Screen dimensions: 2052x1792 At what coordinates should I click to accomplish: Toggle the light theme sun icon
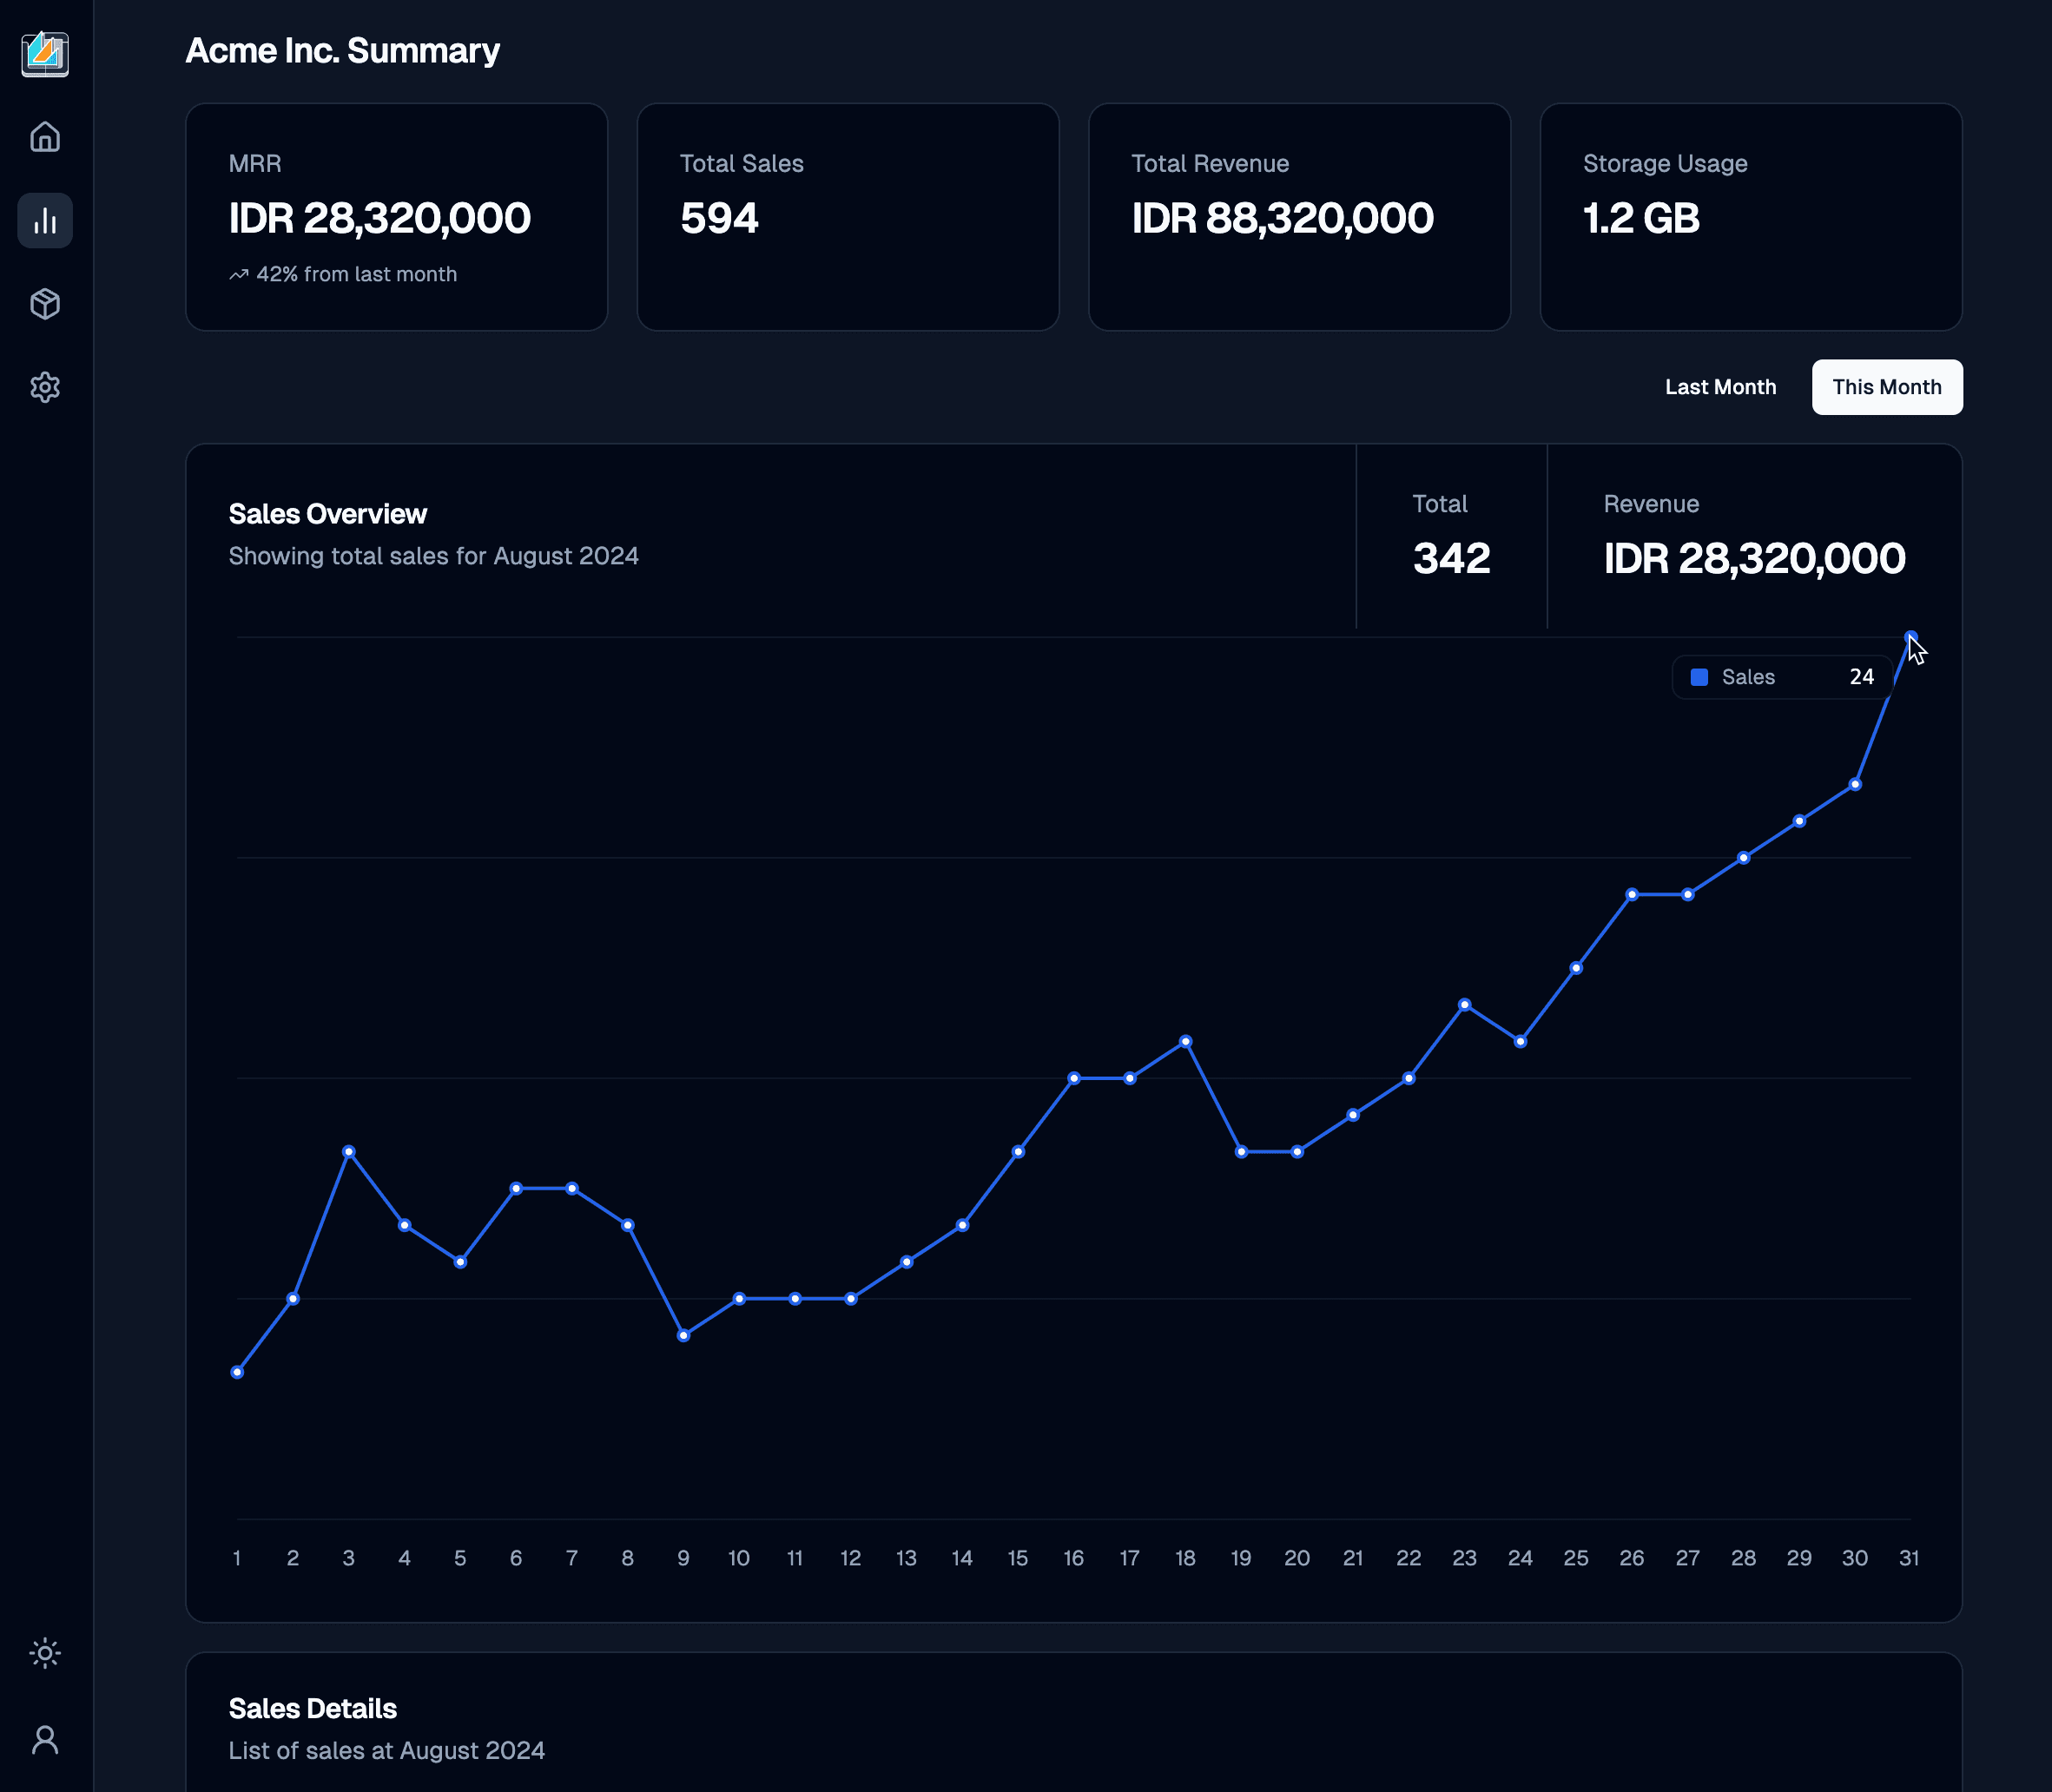point(45,1653)
